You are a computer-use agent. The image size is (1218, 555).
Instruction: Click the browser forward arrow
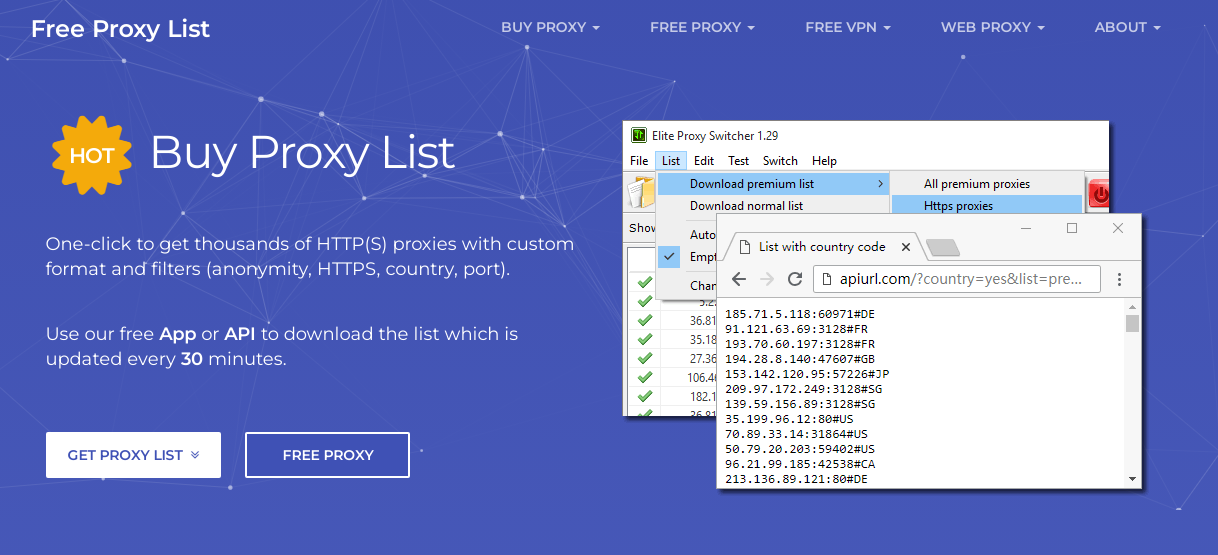(x=767, y=279)
